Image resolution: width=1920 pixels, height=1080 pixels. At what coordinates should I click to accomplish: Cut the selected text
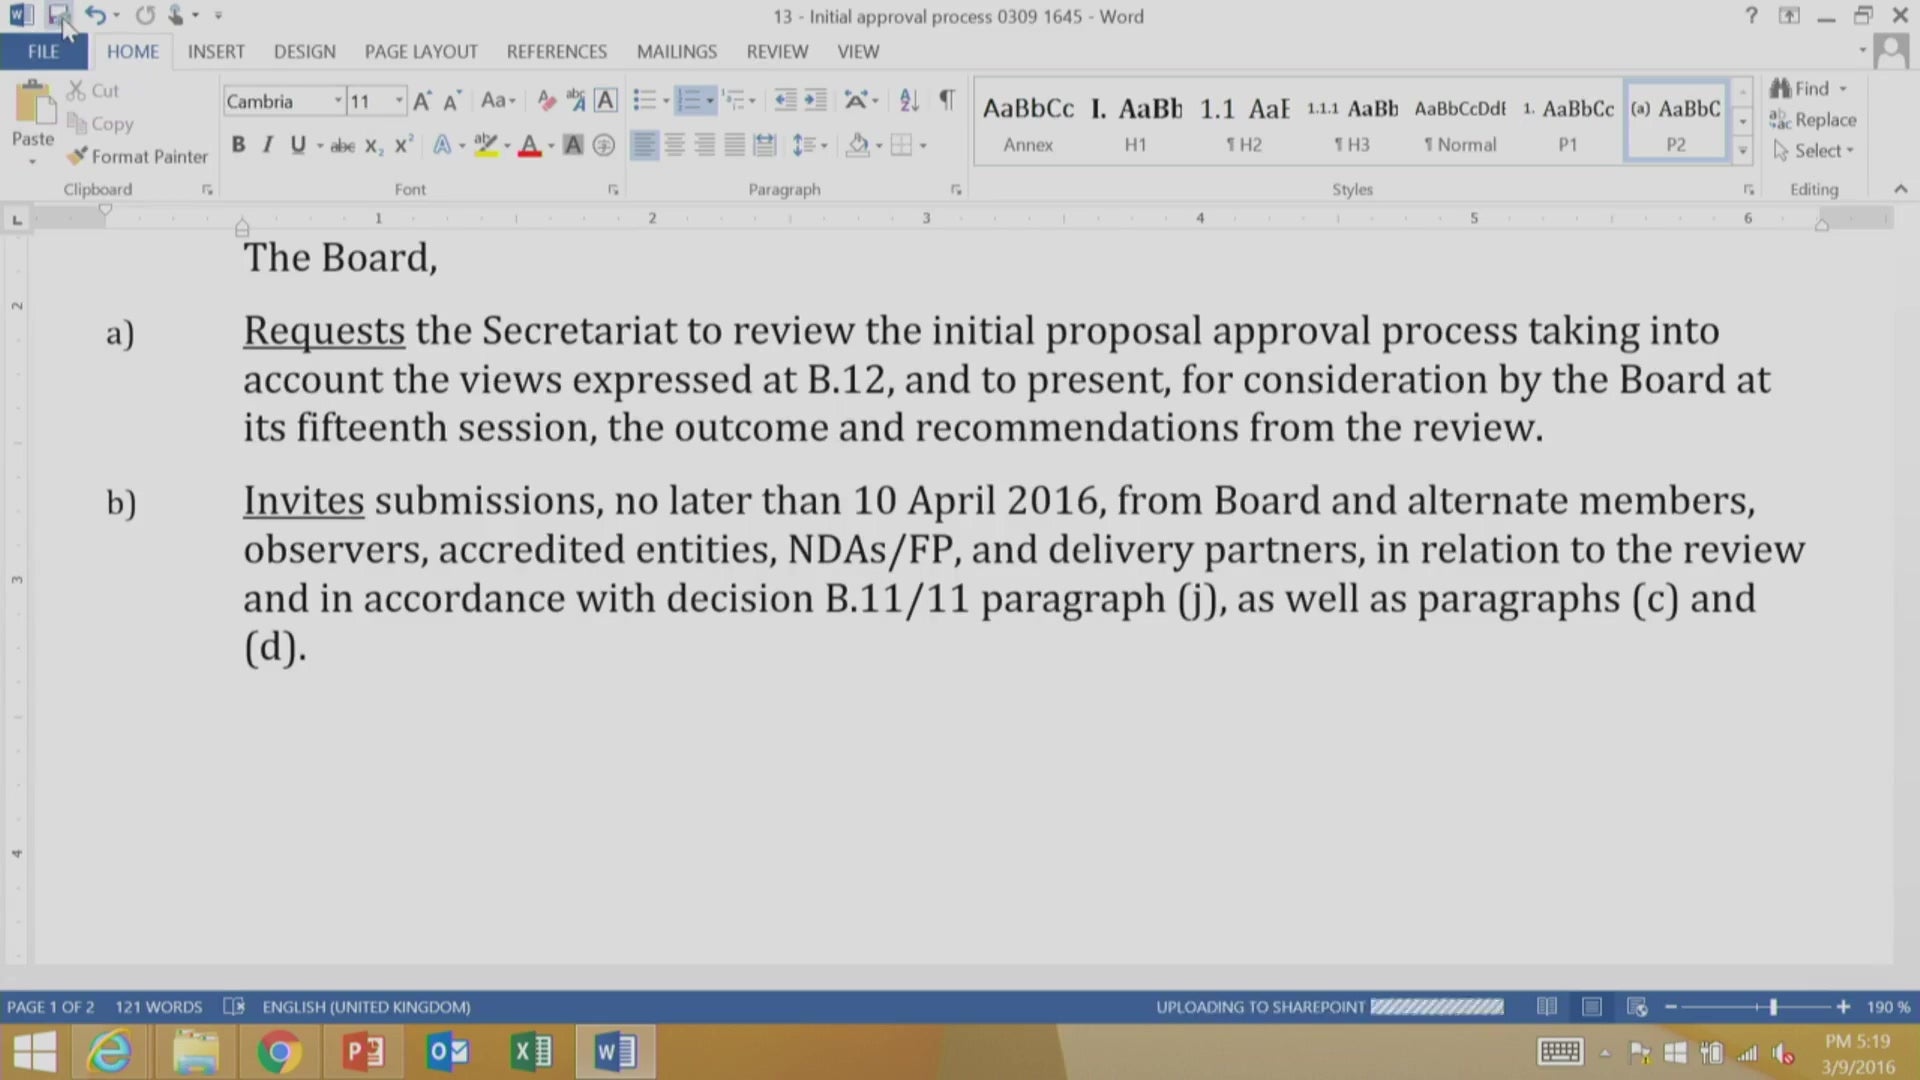92,90
